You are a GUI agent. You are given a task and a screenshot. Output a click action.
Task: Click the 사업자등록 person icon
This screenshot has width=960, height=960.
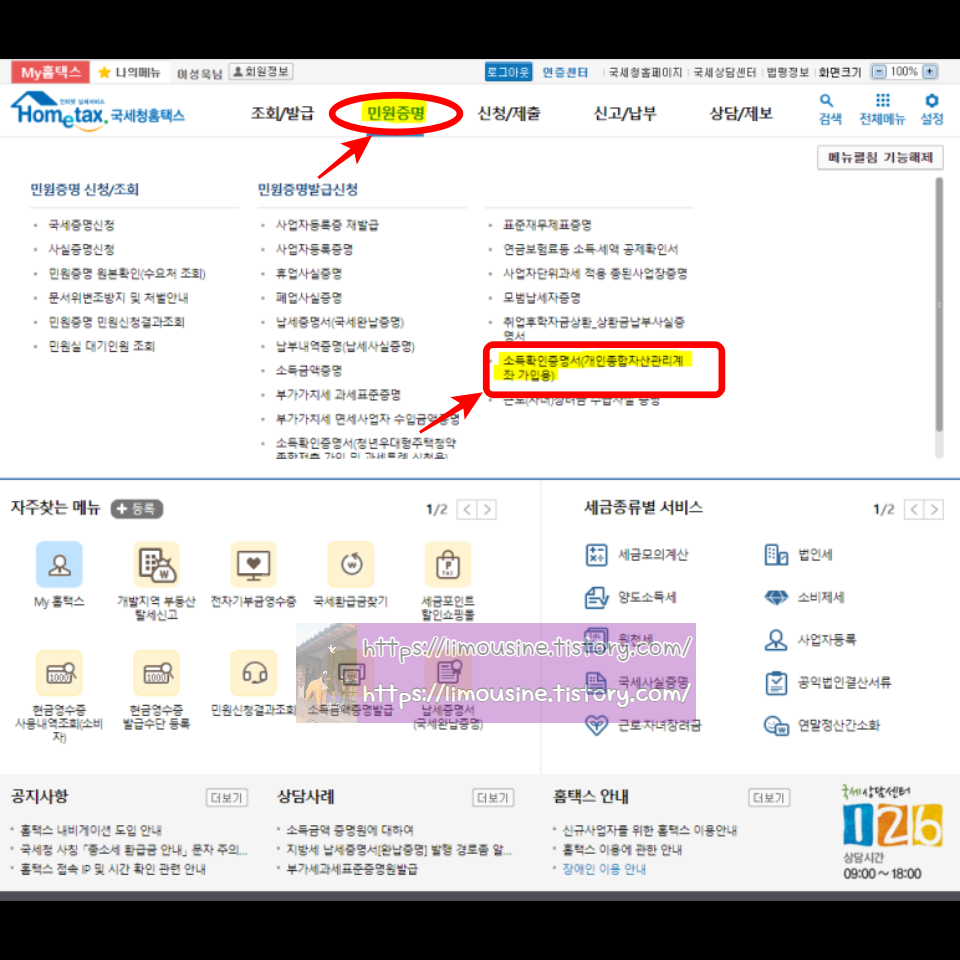tap(776, 640)
